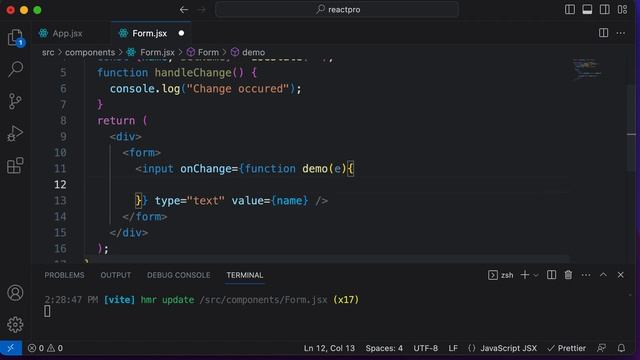
Task: Click the terminal cursor prompt
Action: 47,311
